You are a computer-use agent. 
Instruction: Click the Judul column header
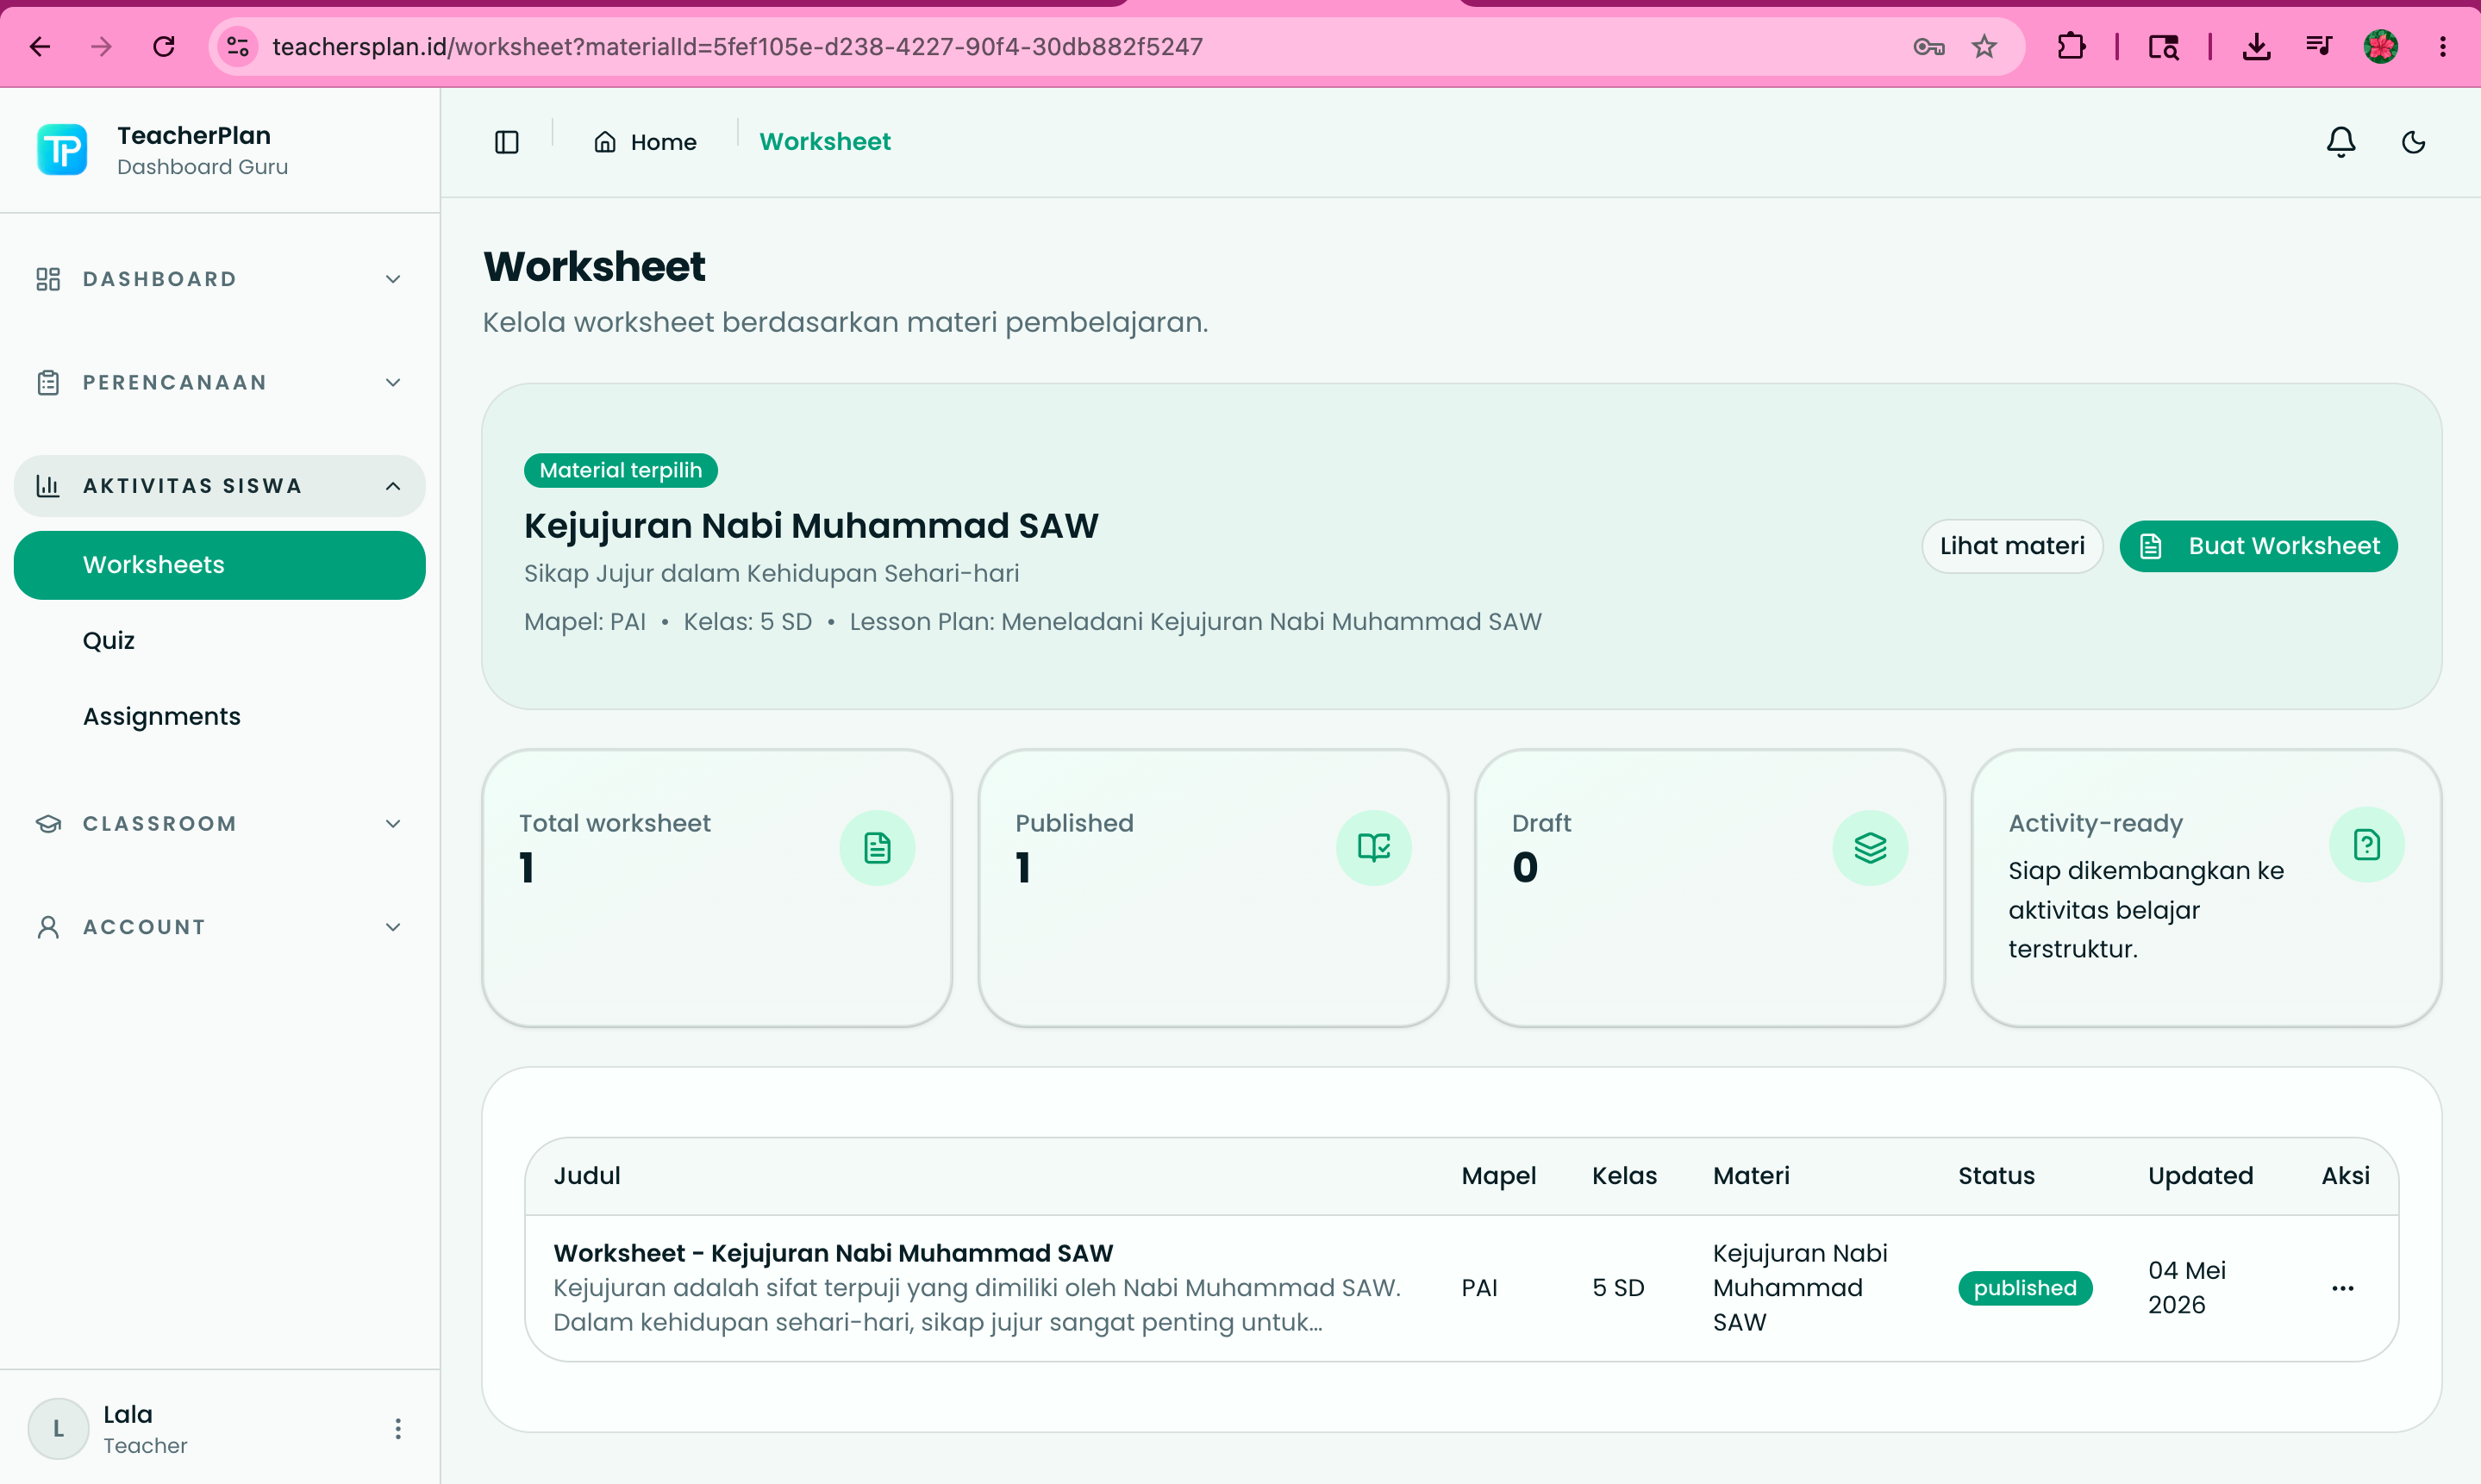click(x=587, y=1176)
